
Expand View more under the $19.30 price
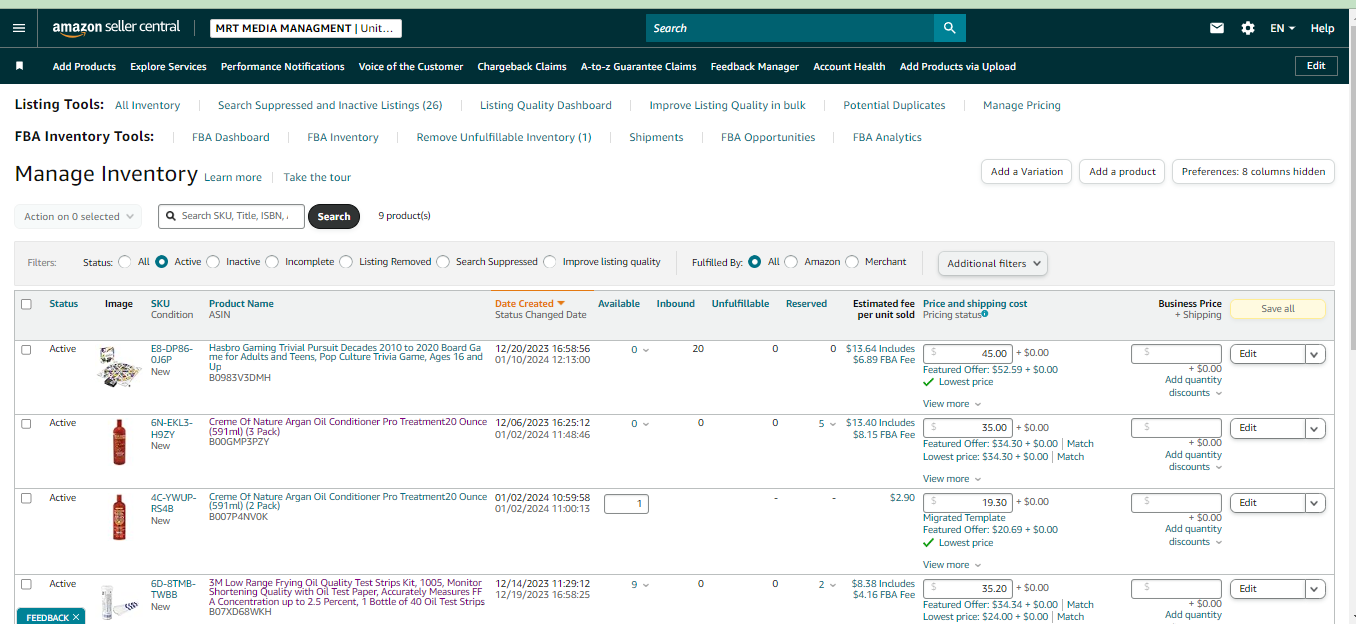tap(952, 565)
